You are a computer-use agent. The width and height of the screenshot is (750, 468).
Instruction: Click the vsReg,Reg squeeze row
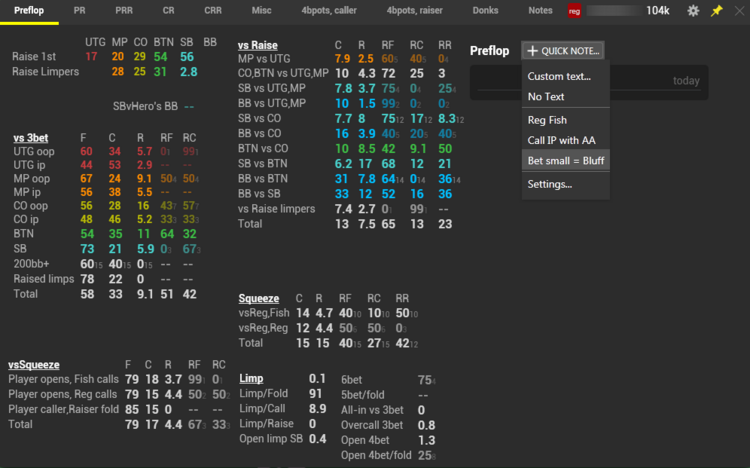coord(263,328)
